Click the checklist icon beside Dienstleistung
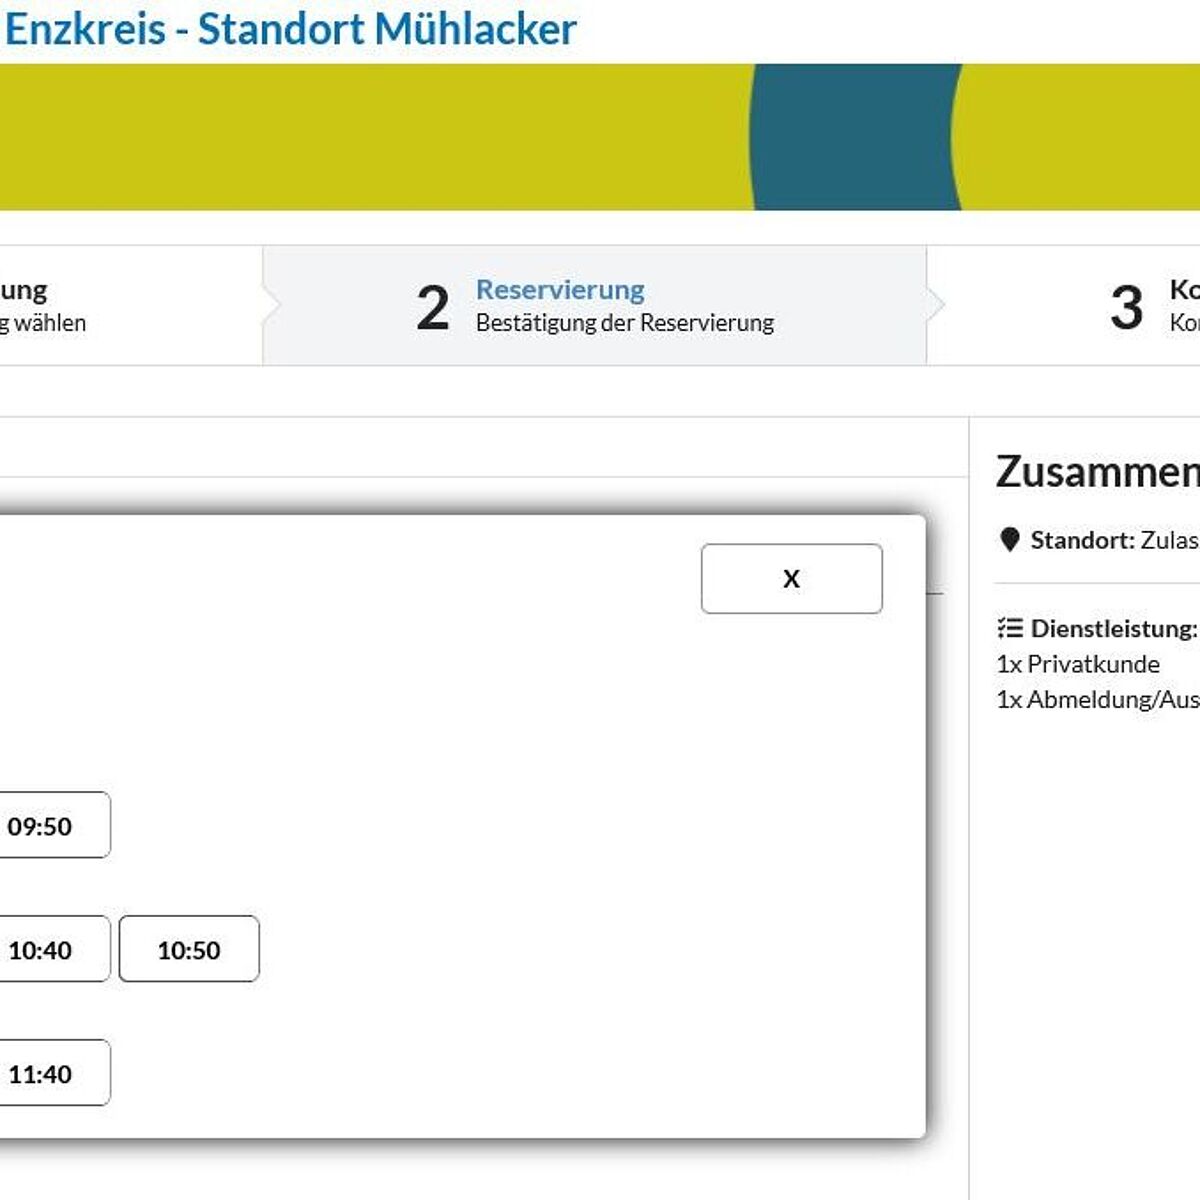The height and width of the screenshot is (1200, 1200). [x=1009, y=628]
